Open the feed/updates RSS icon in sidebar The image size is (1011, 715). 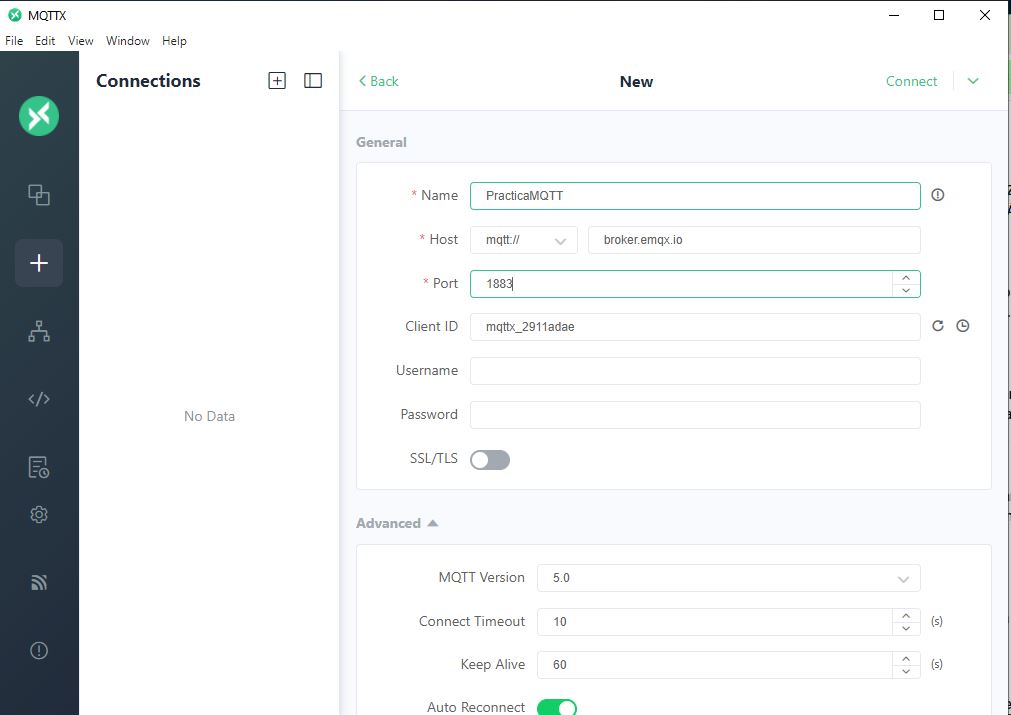point(39,583)
